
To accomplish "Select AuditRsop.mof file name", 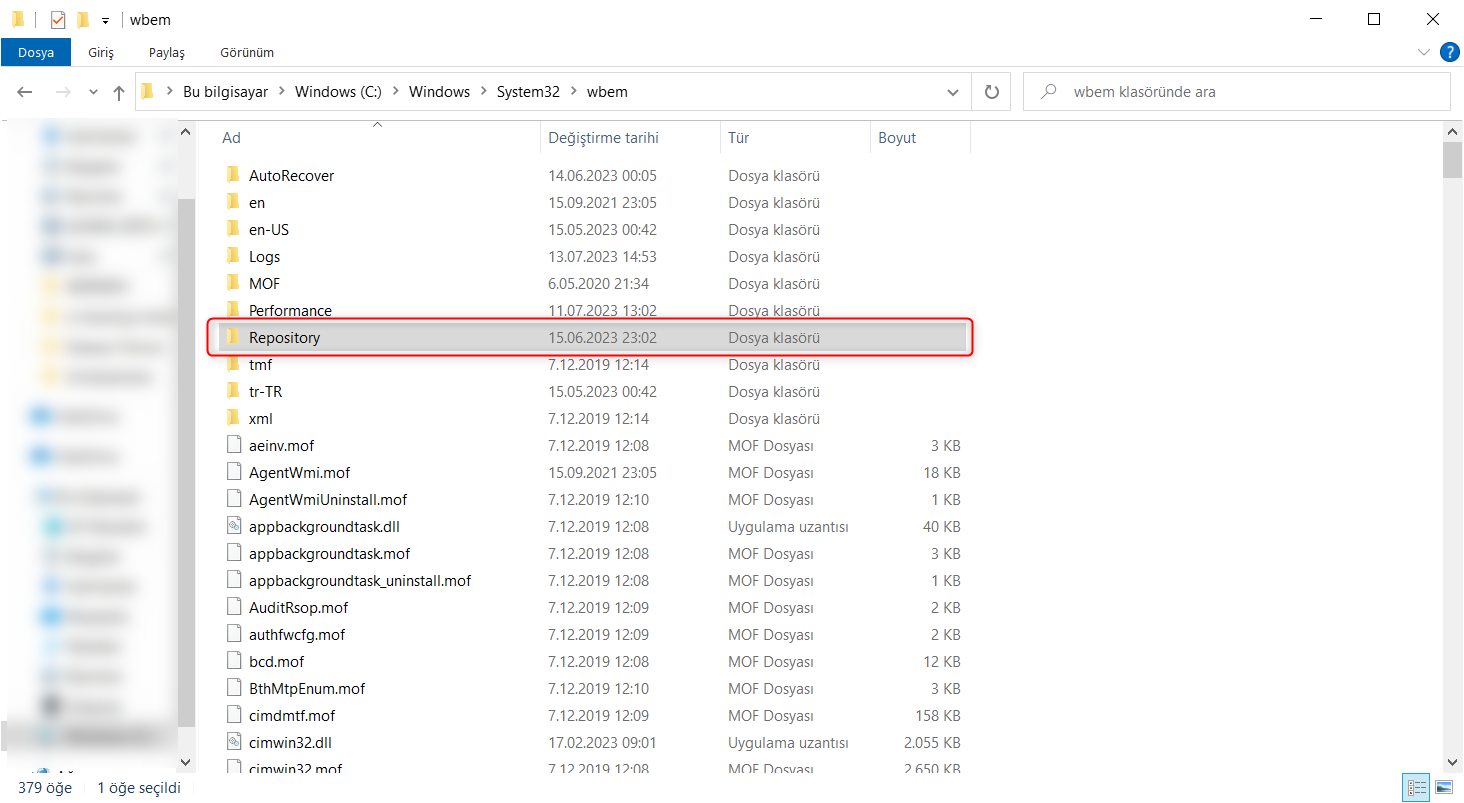I will point(298,607).
